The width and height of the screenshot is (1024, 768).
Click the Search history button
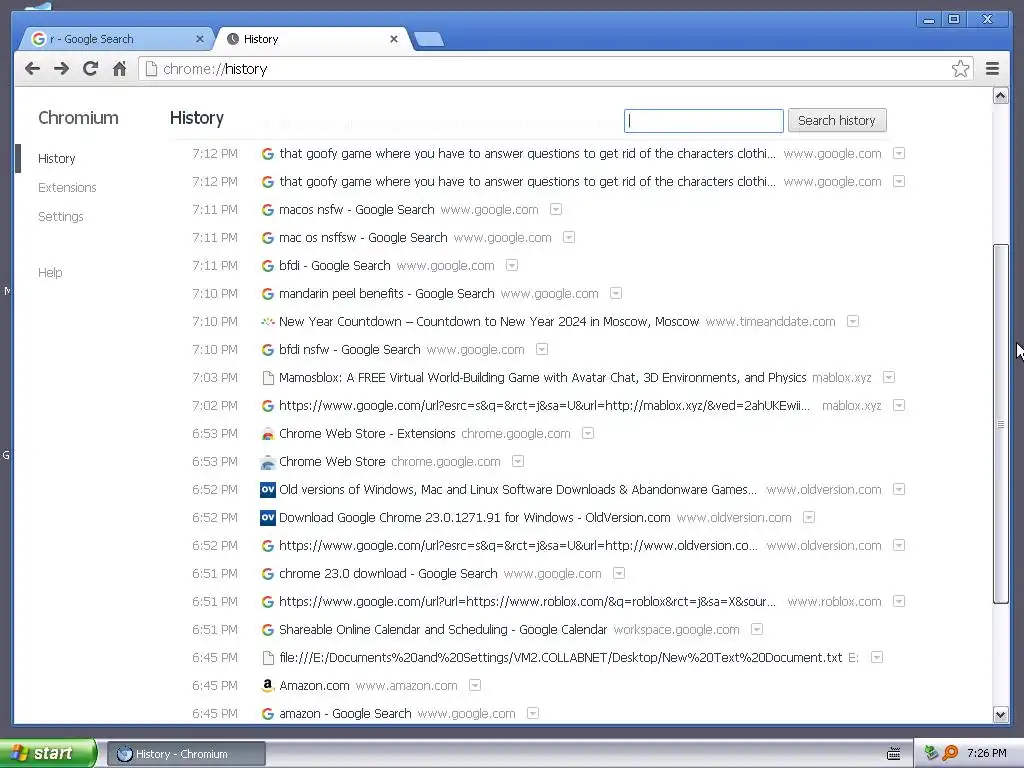[x=837, y=120]
